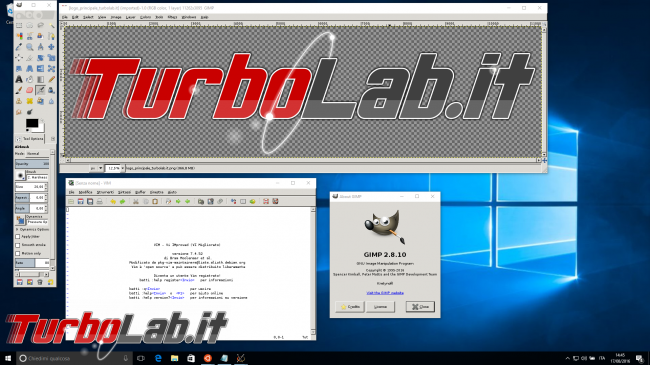
Task: Open File menu in GIMP image window
Action: click(x=65, y=17)
